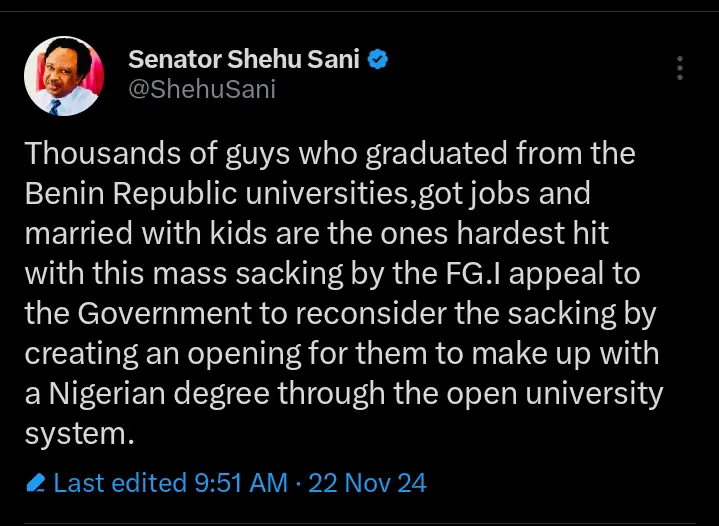The height and width of the screenshot is (526, 719).
Task: Click the final word system. in tweet
Action: pos(79,434)
